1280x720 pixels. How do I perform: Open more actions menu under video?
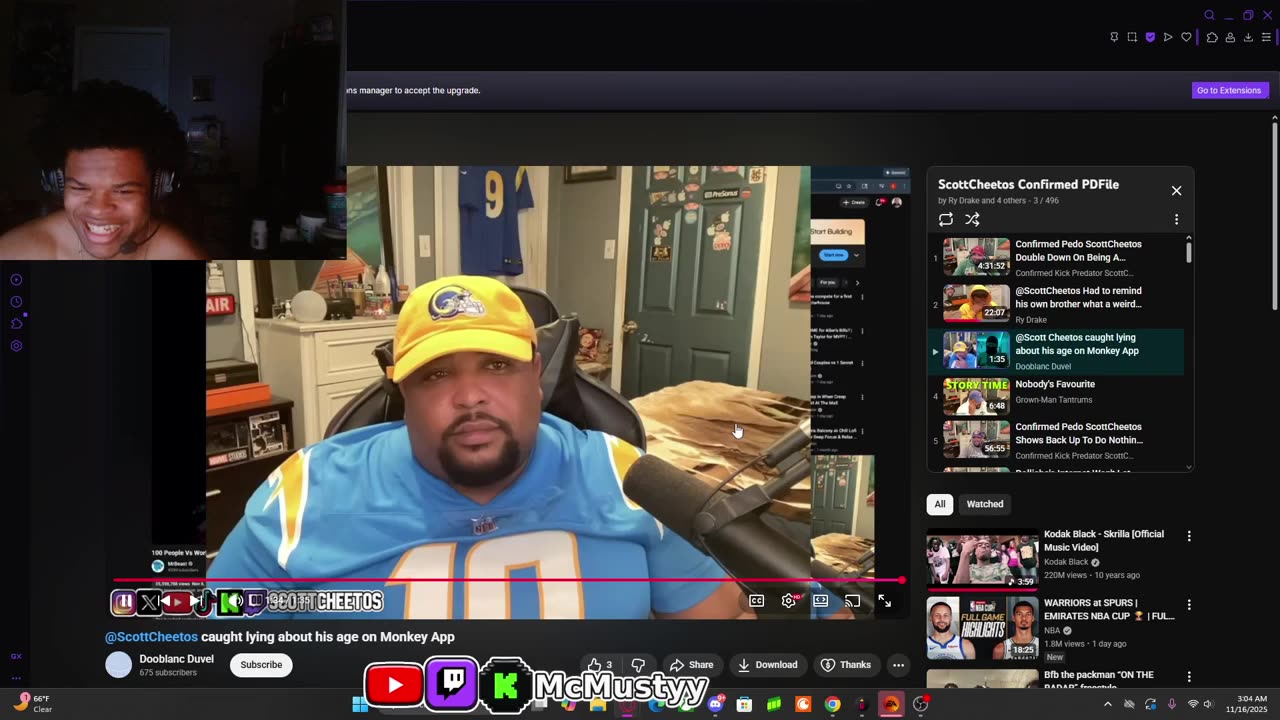898,665
